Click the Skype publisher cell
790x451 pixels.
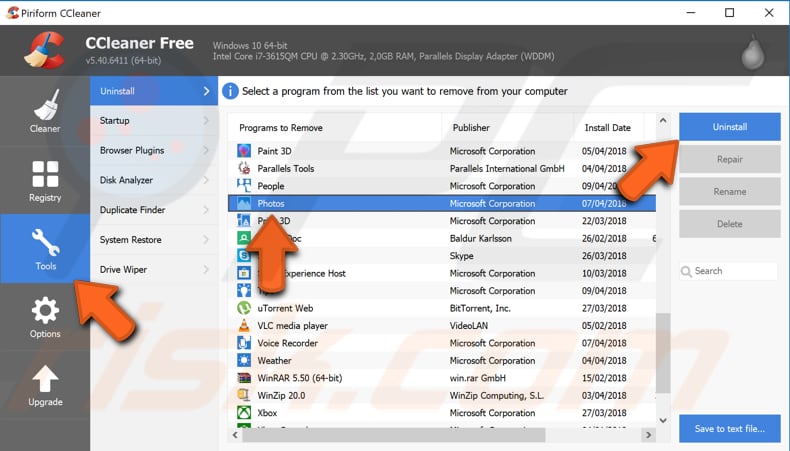462,256
